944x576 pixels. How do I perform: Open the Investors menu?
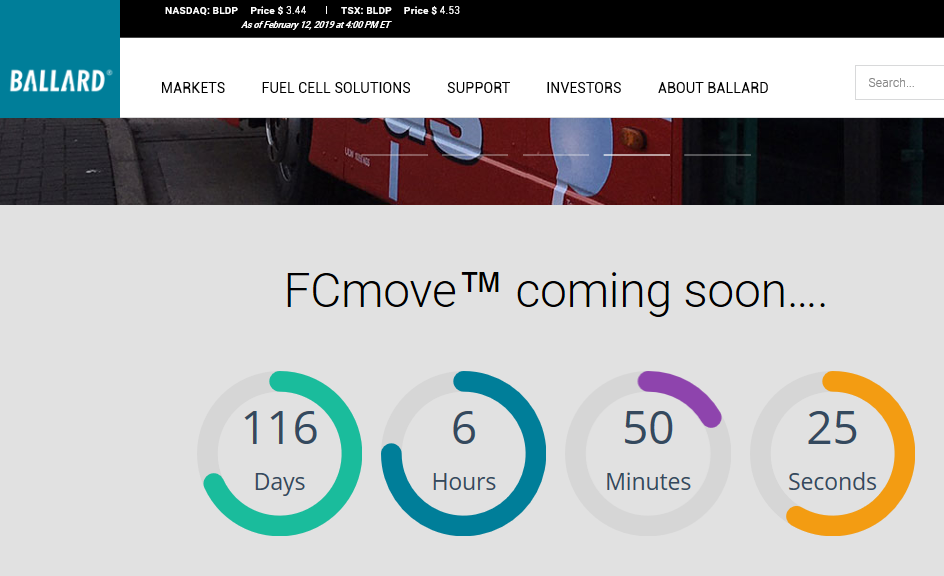click(x=583, y=88)
